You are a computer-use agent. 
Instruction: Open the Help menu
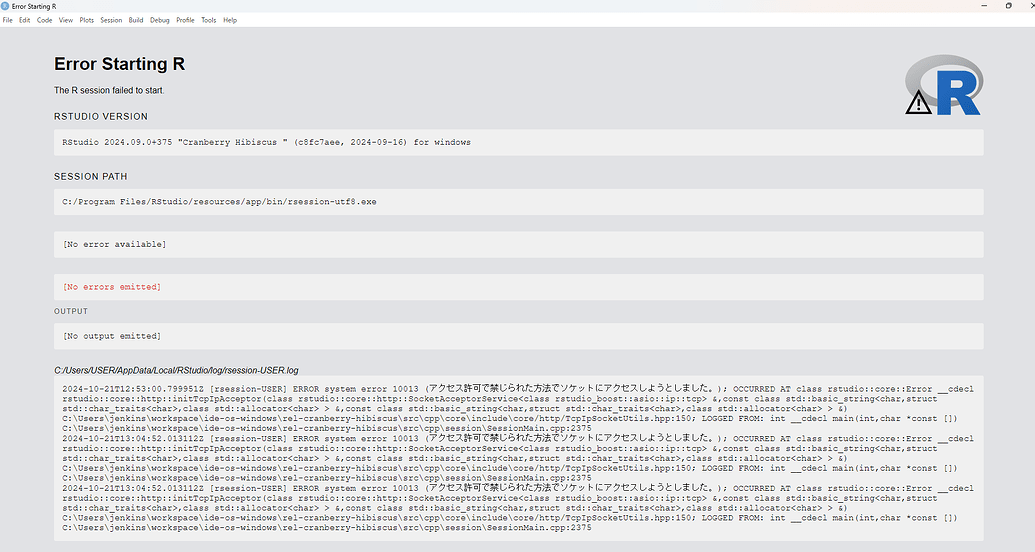[230, 20]
